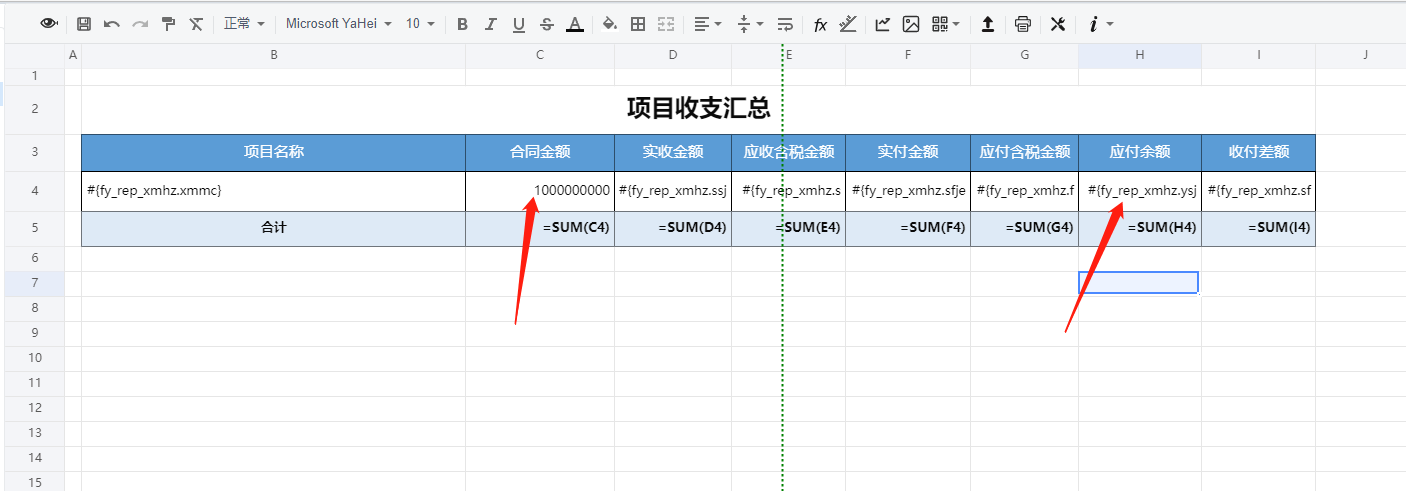Select the title cell 项目收支汇总
This screenshot has height=491, width=1406.
pyautogui.click(x=698, y=108)
